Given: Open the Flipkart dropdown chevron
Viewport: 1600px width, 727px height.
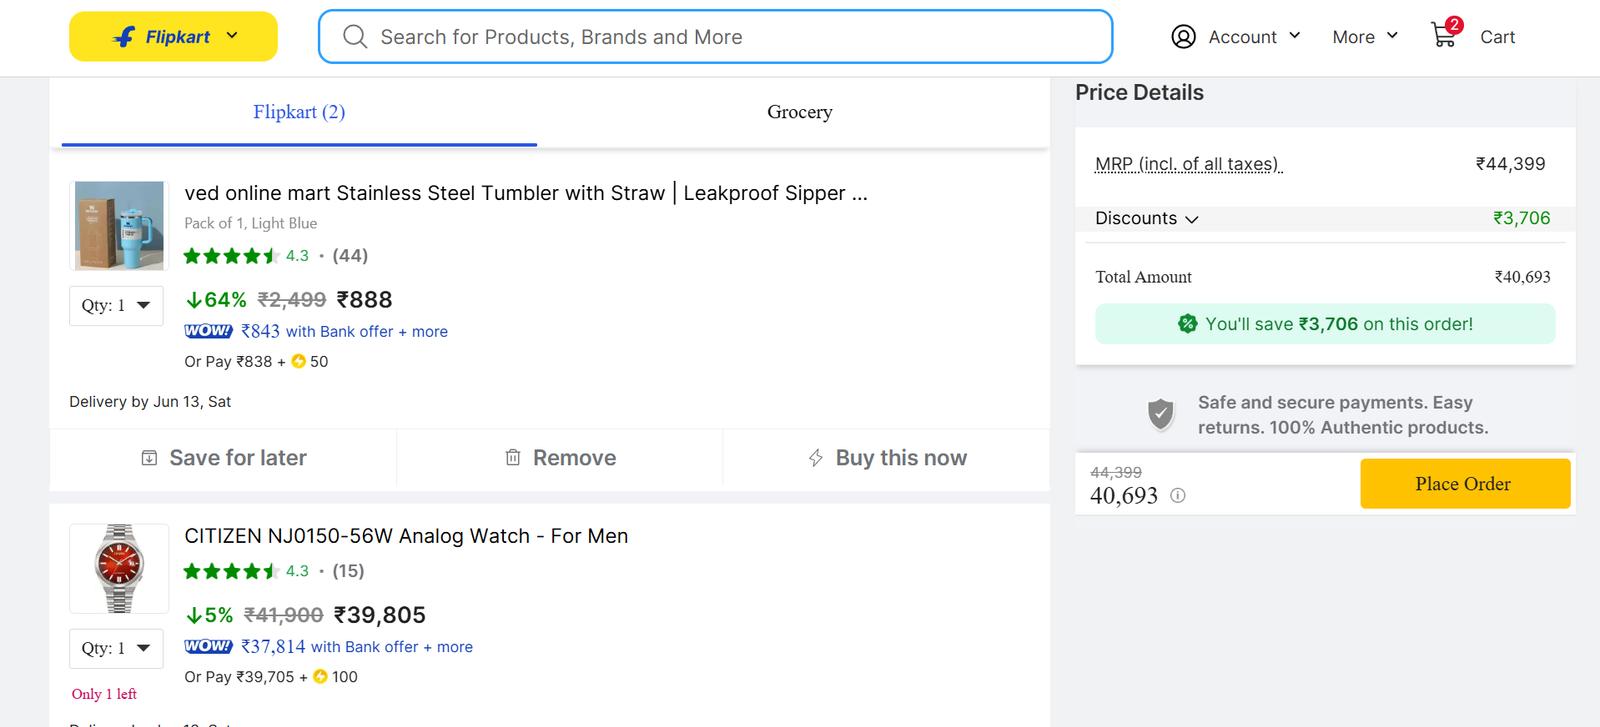Looking at the screenshot, I should coord(232,36).
